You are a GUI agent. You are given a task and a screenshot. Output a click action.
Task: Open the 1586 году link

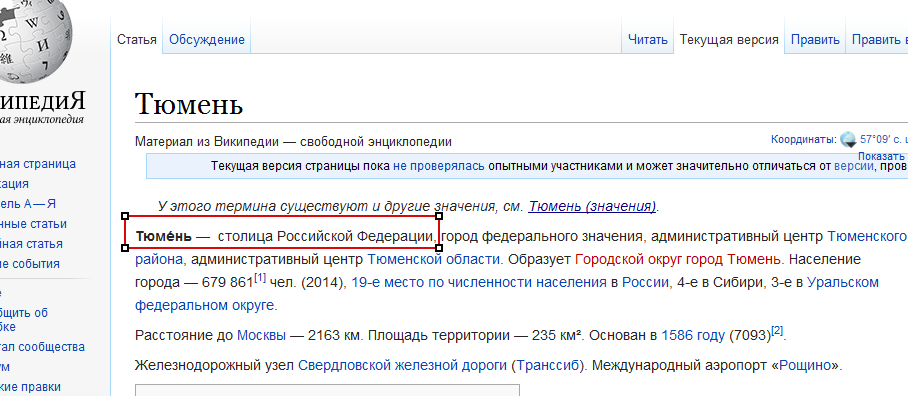[693, 335]
